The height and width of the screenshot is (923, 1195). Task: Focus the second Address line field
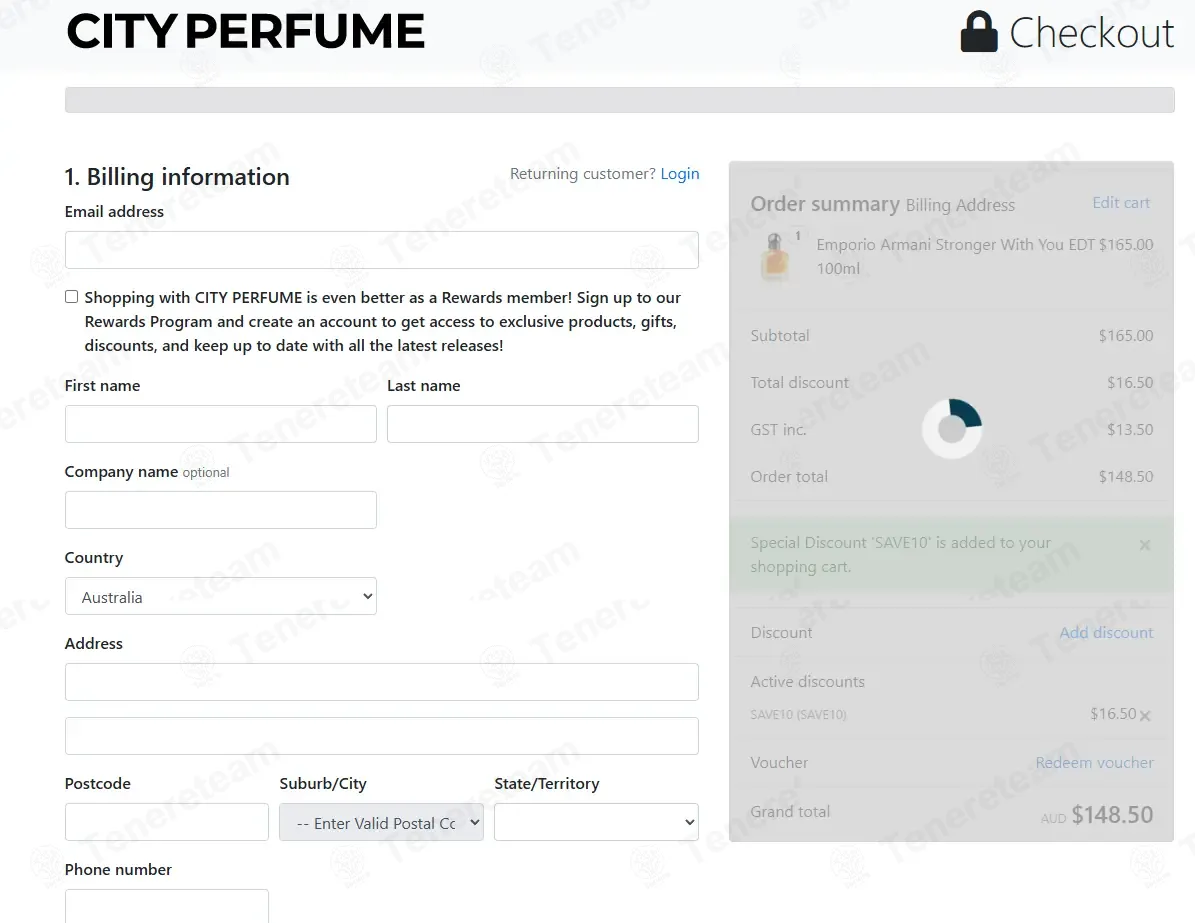(x=382, y=736)
